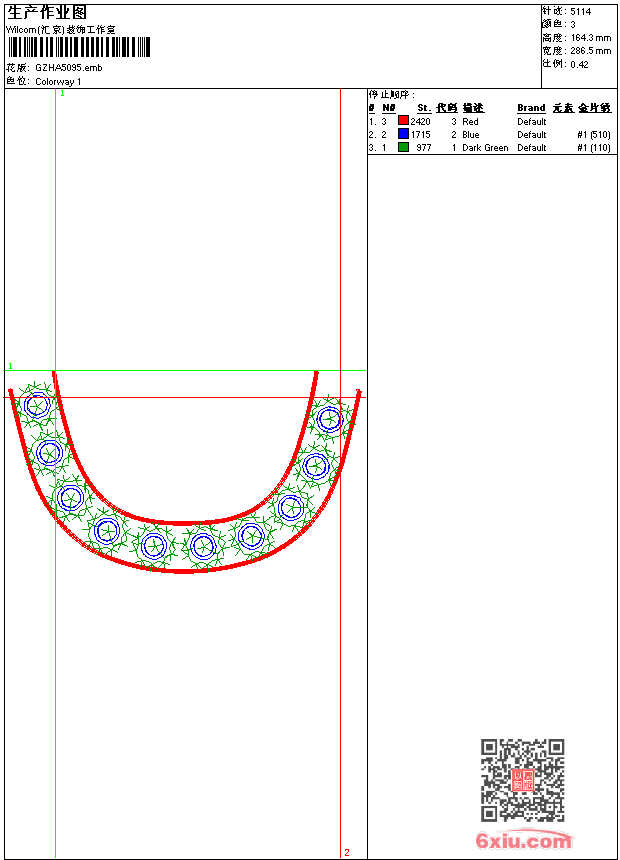This screenshot has height=860, width=620.
Task: Click the QR code at bottom right
Action: point(523,780)
